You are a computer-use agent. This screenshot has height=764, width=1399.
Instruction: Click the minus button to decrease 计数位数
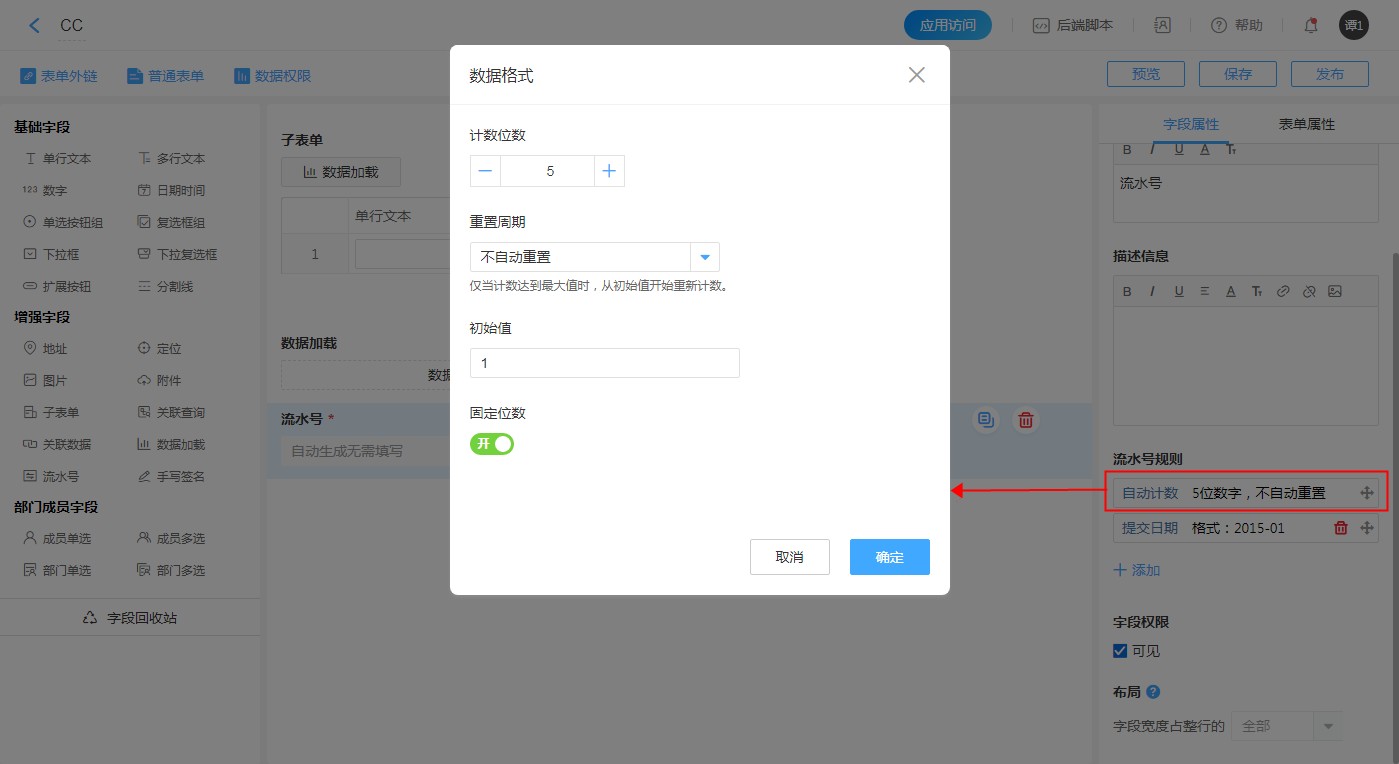point(485,171)
